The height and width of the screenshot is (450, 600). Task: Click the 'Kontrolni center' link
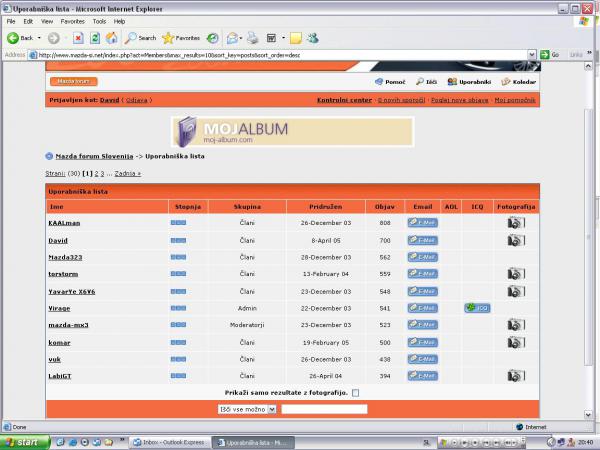pos(344,100)
